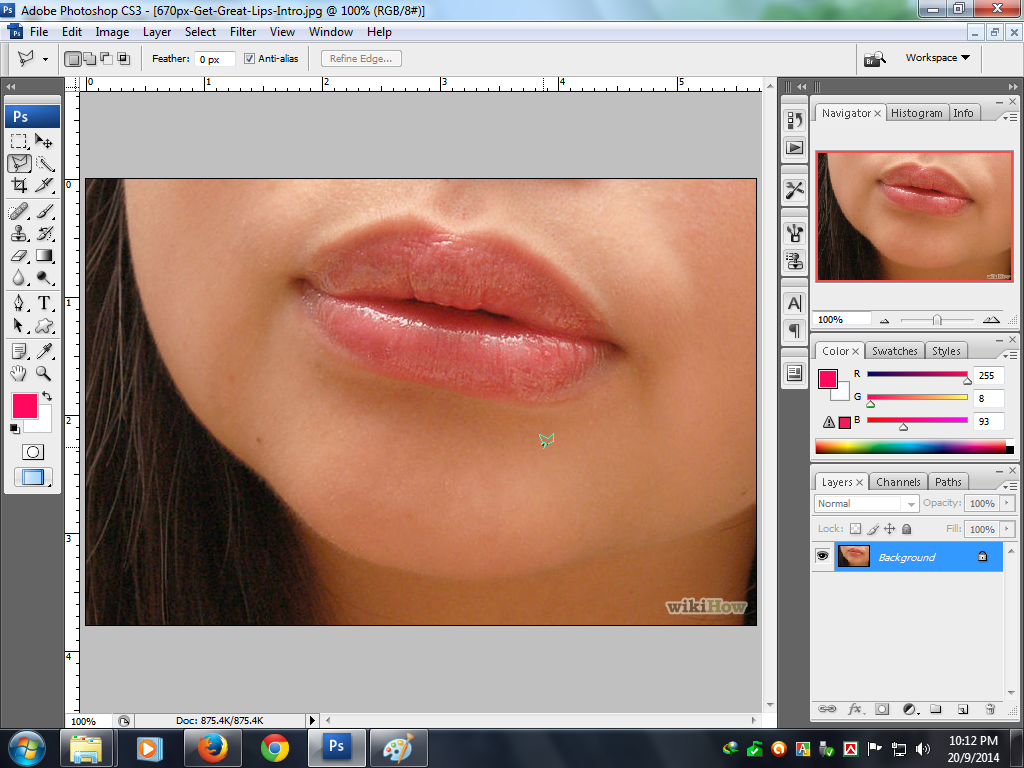Select the Crop tool
Screen dimensions: 1024x768
tap(19, 185)
